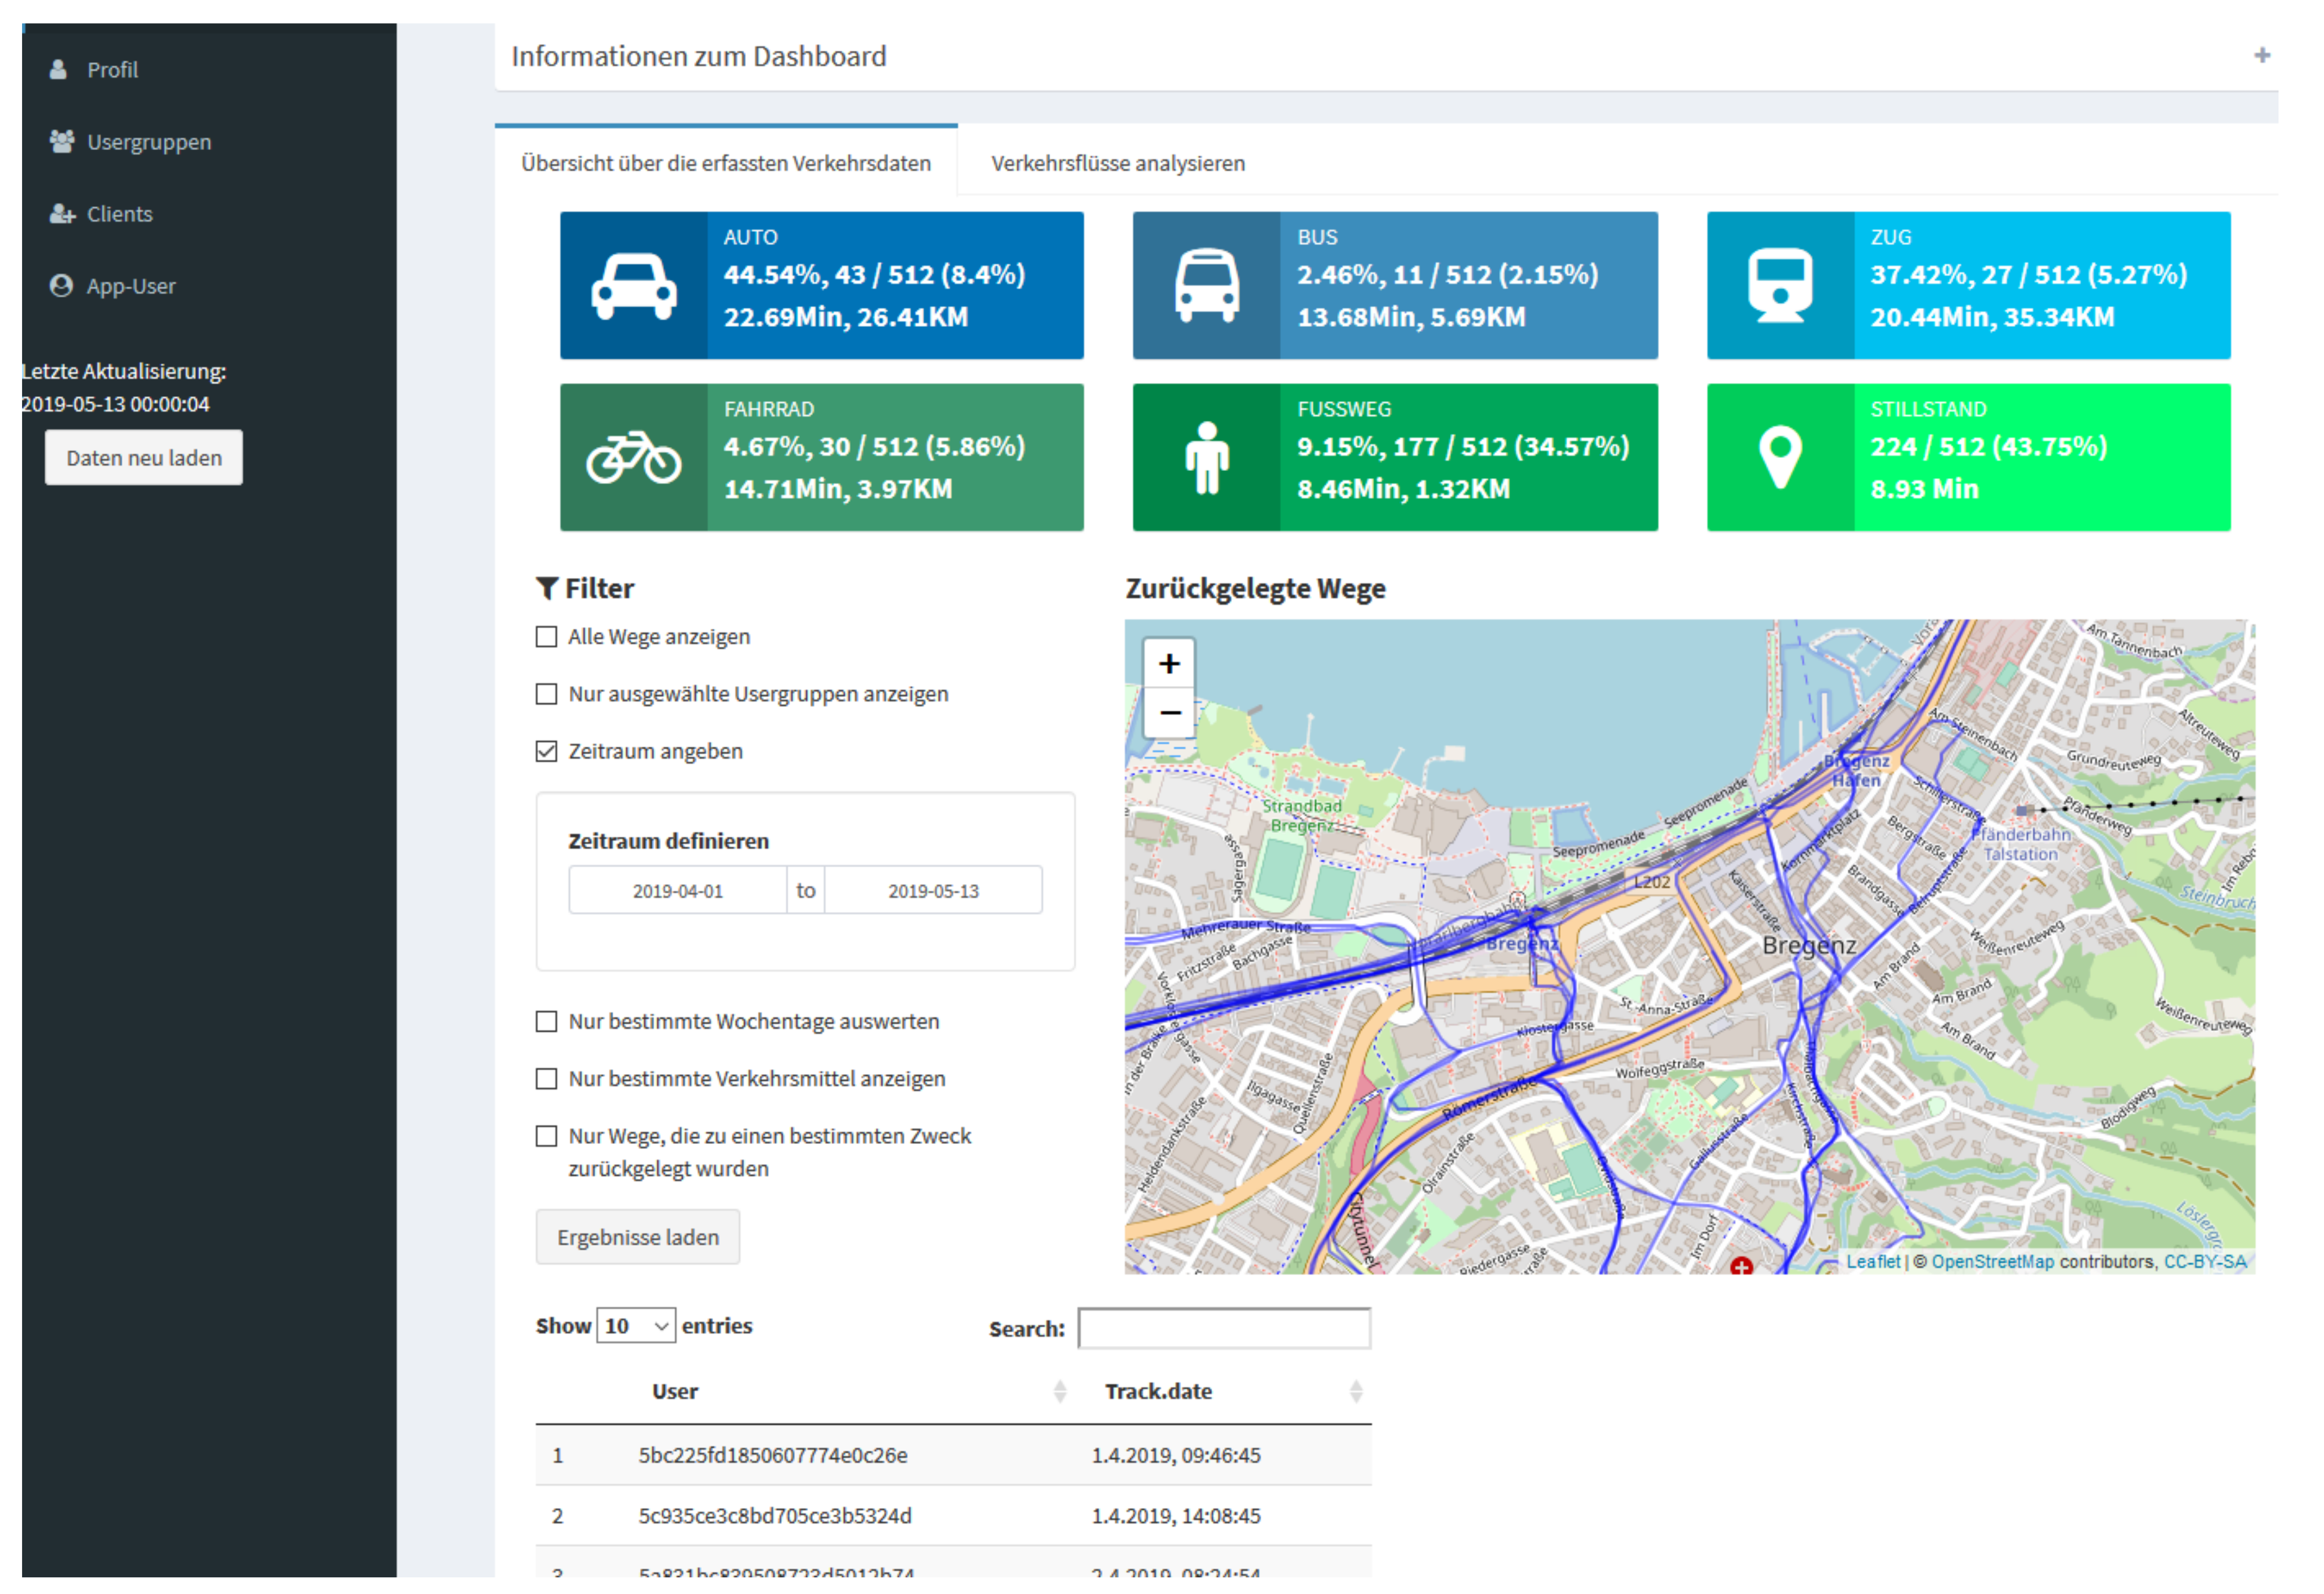Open the OpenStreetMap attribution link

[x=1992, y=1263]
